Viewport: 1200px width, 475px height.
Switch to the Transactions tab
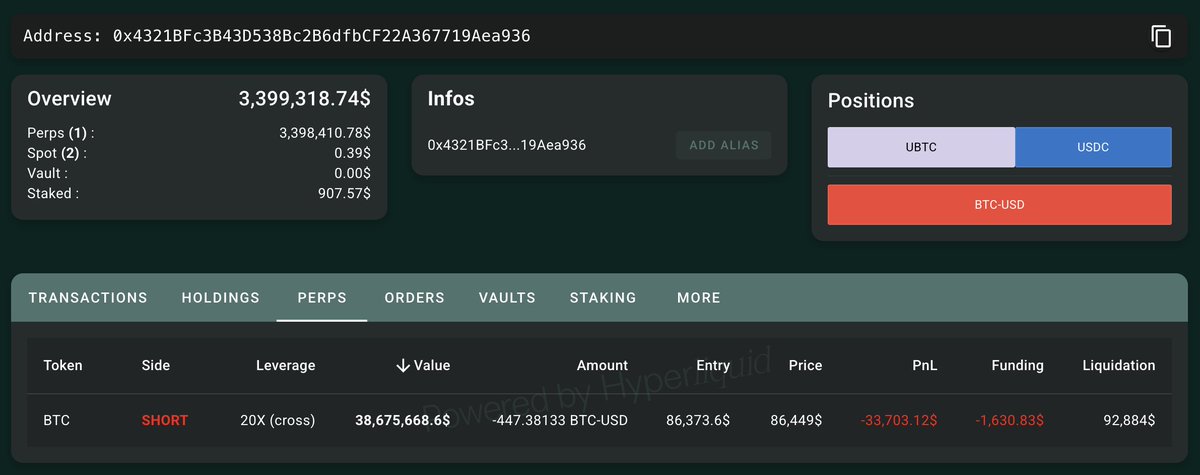coord(88,298)
